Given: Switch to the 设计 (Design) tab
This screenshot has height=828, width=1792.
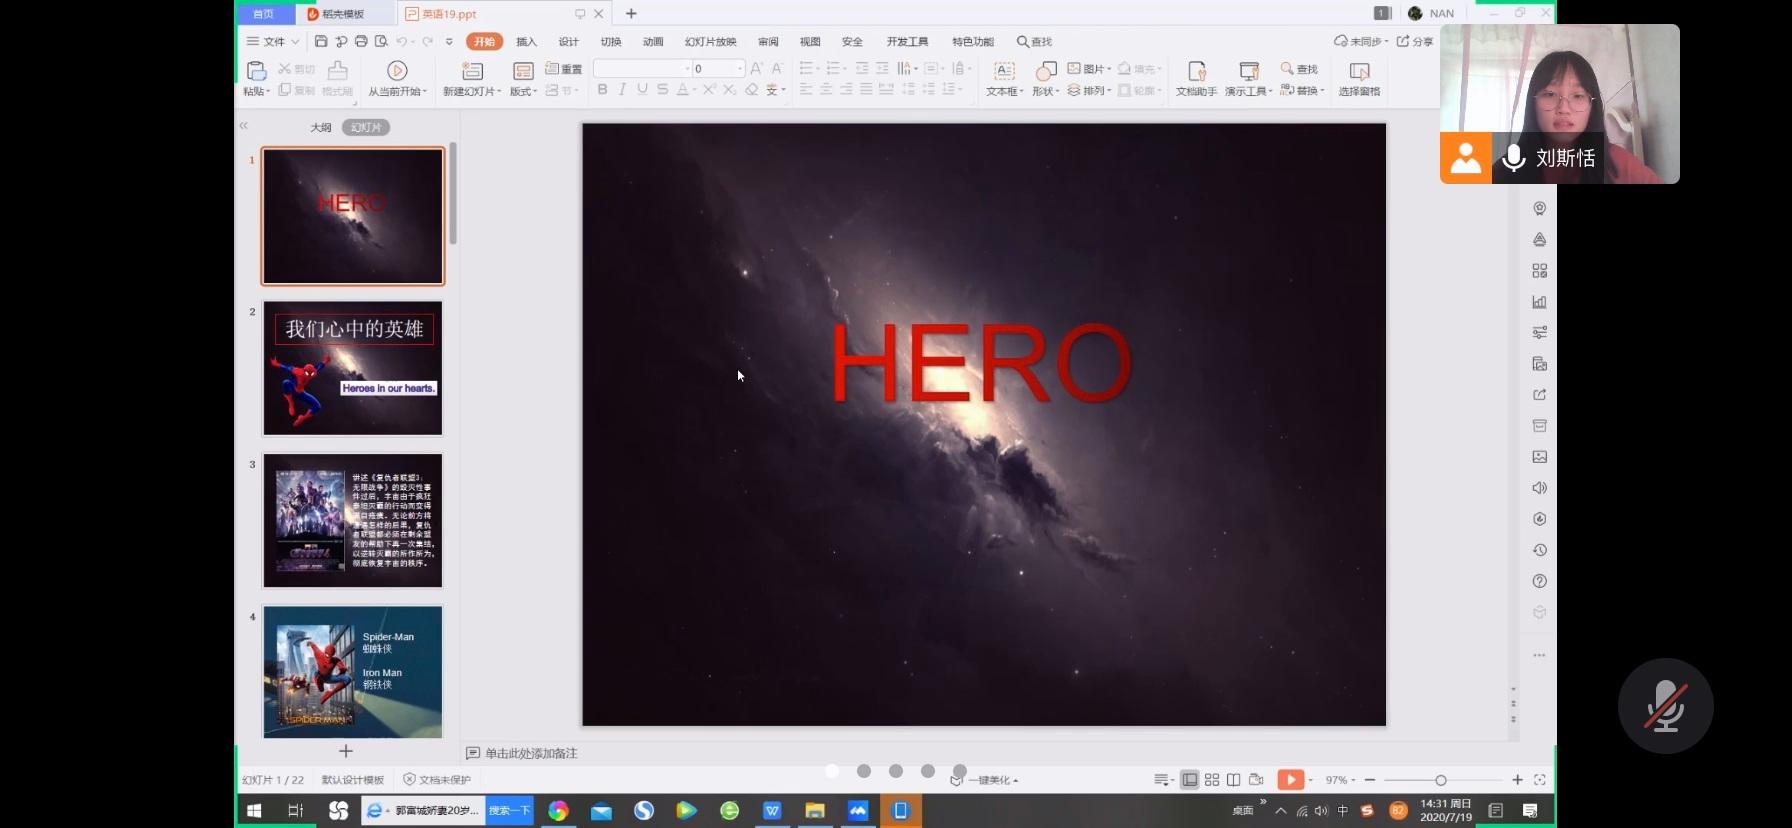Looking at the screenshot, I should point(569,41).
